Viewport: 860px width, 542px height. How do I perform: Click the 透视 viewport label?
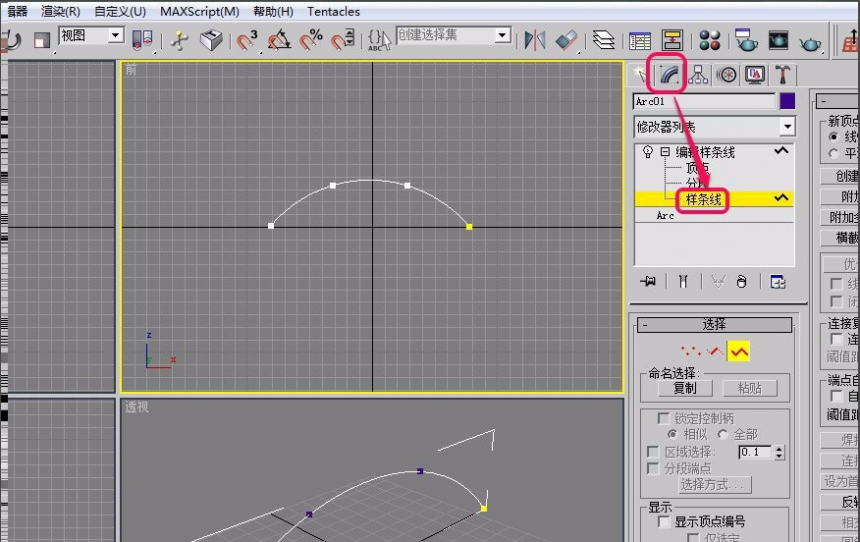(x=136, y=407)
